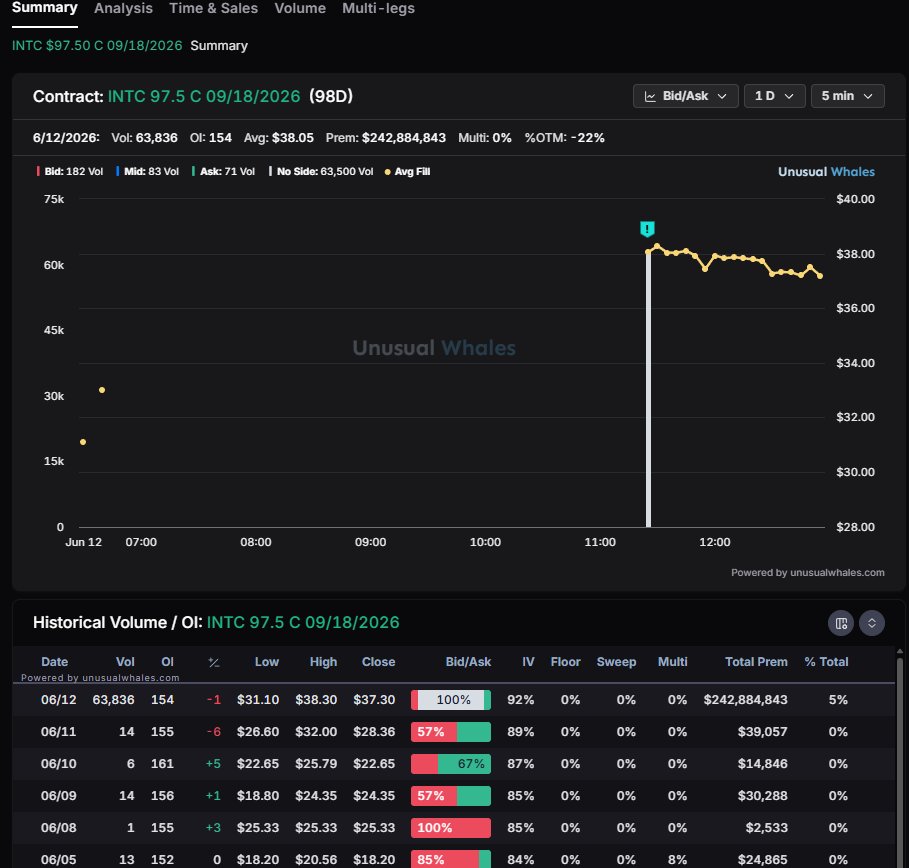This screenshot has height=868, width=909.
Task: Click the INTC $97.50 C 09/18/2026 breadcrumb link
Action: click(97, 46)
